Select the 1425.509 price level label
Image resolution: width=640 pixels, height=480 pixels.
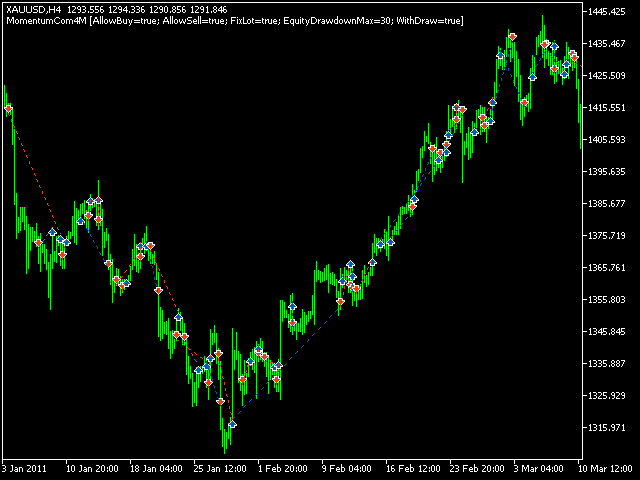click(x=607, y=76)
